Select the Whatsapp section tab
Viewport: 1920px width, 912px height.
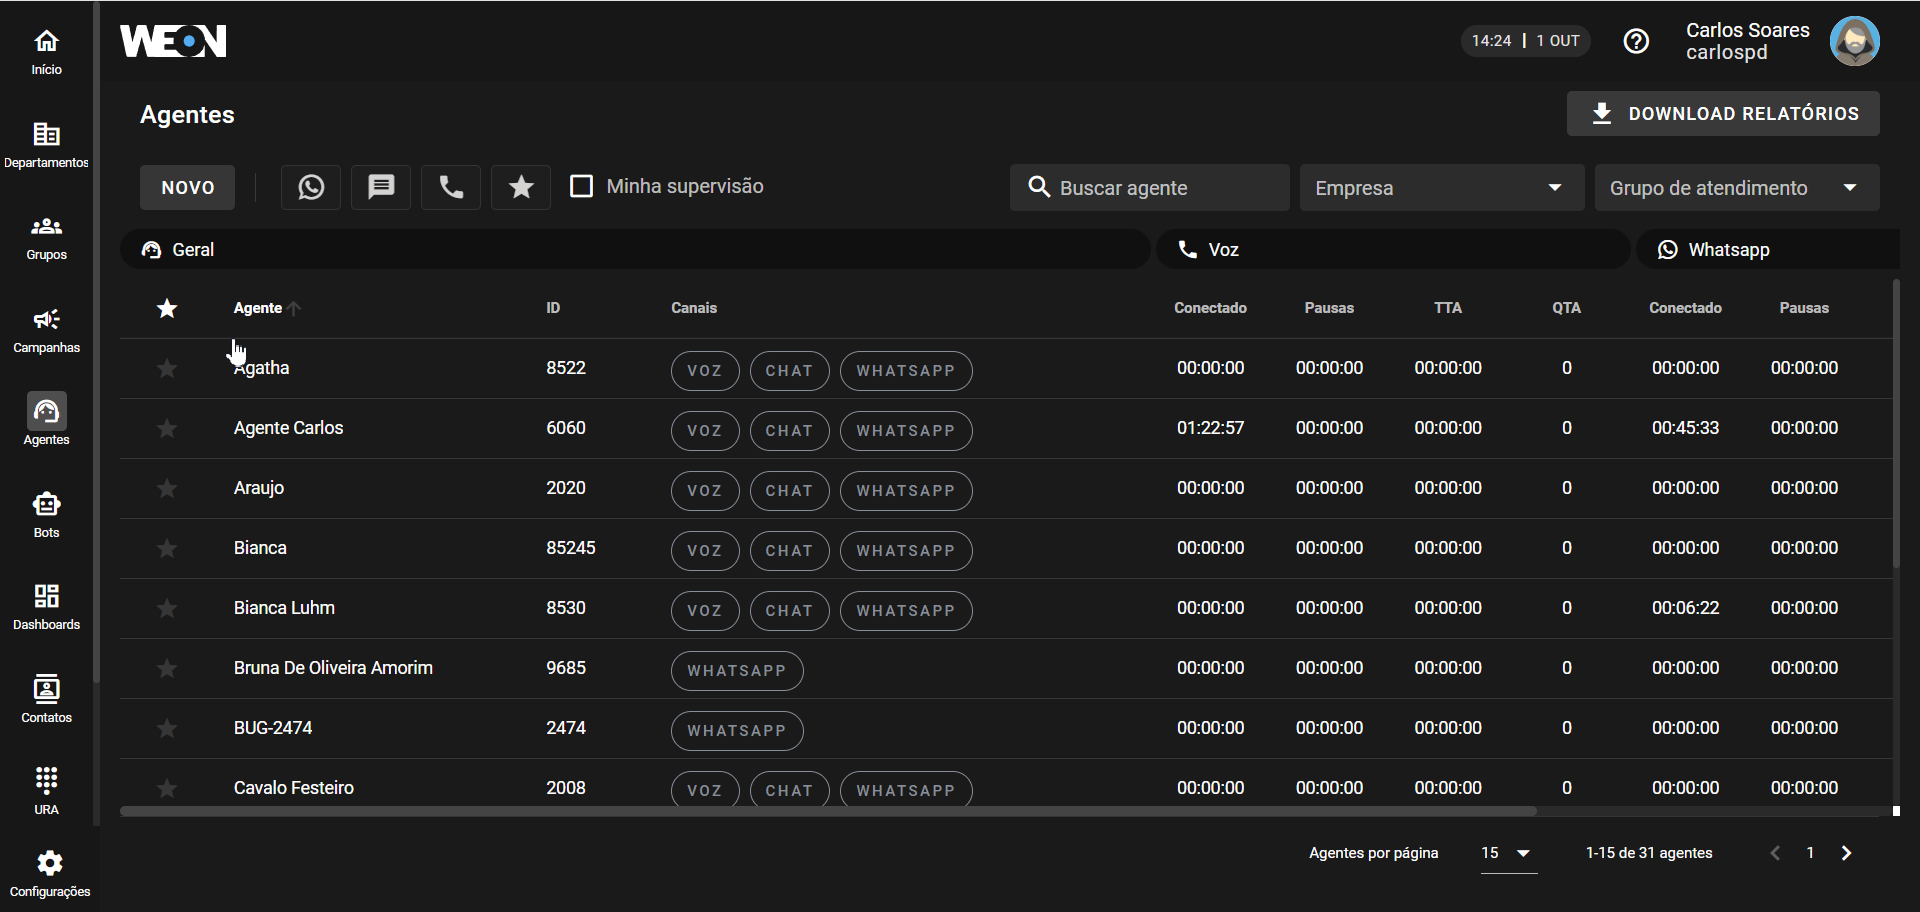point(1766,250)
